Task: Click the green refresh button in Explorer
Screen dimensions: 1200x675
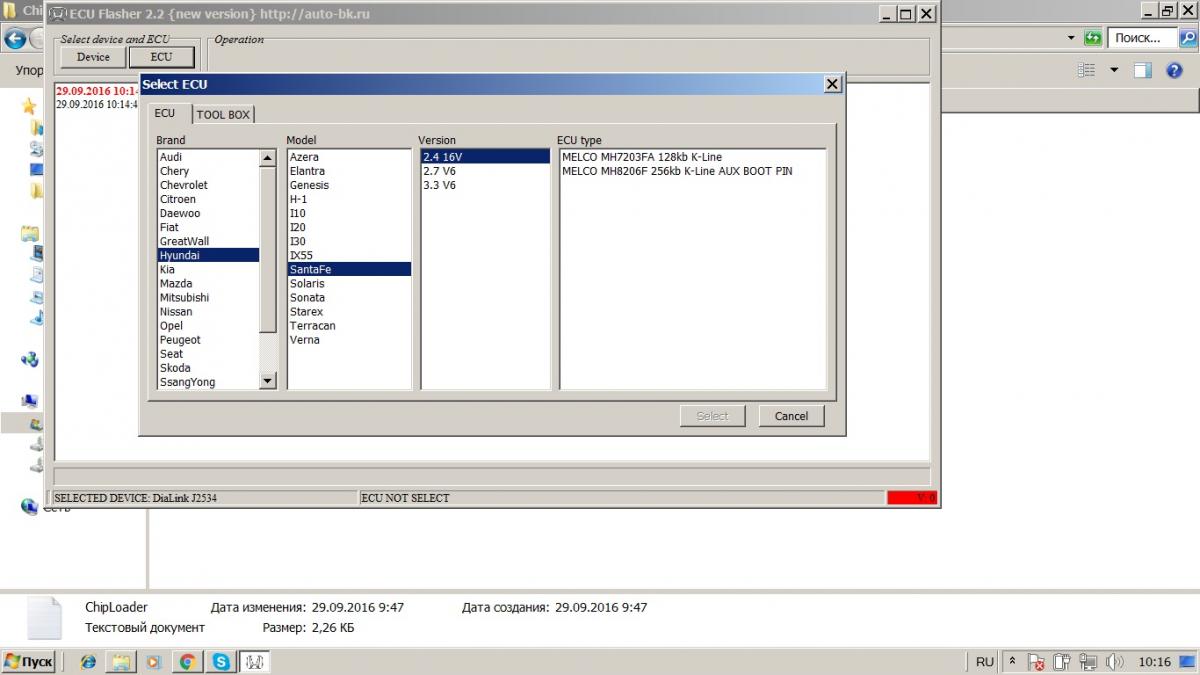Action: pyautogui.click(x=1093, y=38)
